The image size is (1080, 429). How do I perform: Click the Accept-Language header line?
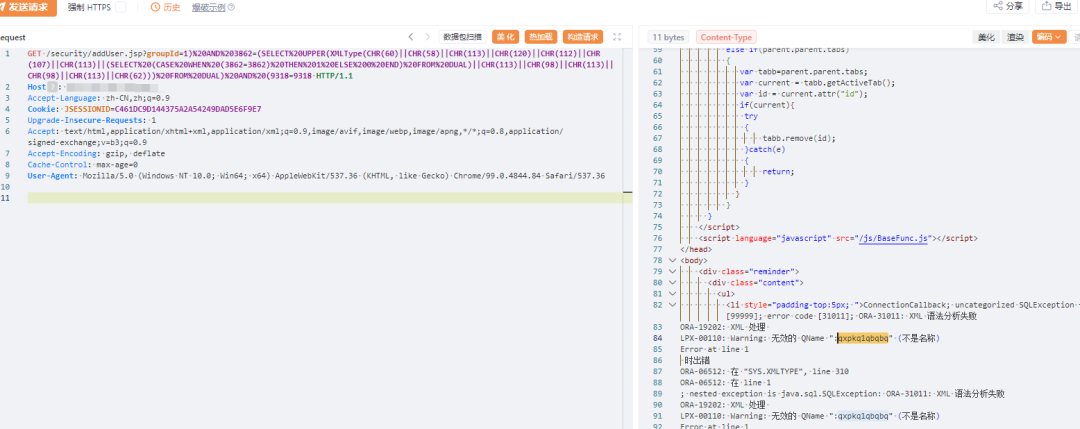click(98, 98)
